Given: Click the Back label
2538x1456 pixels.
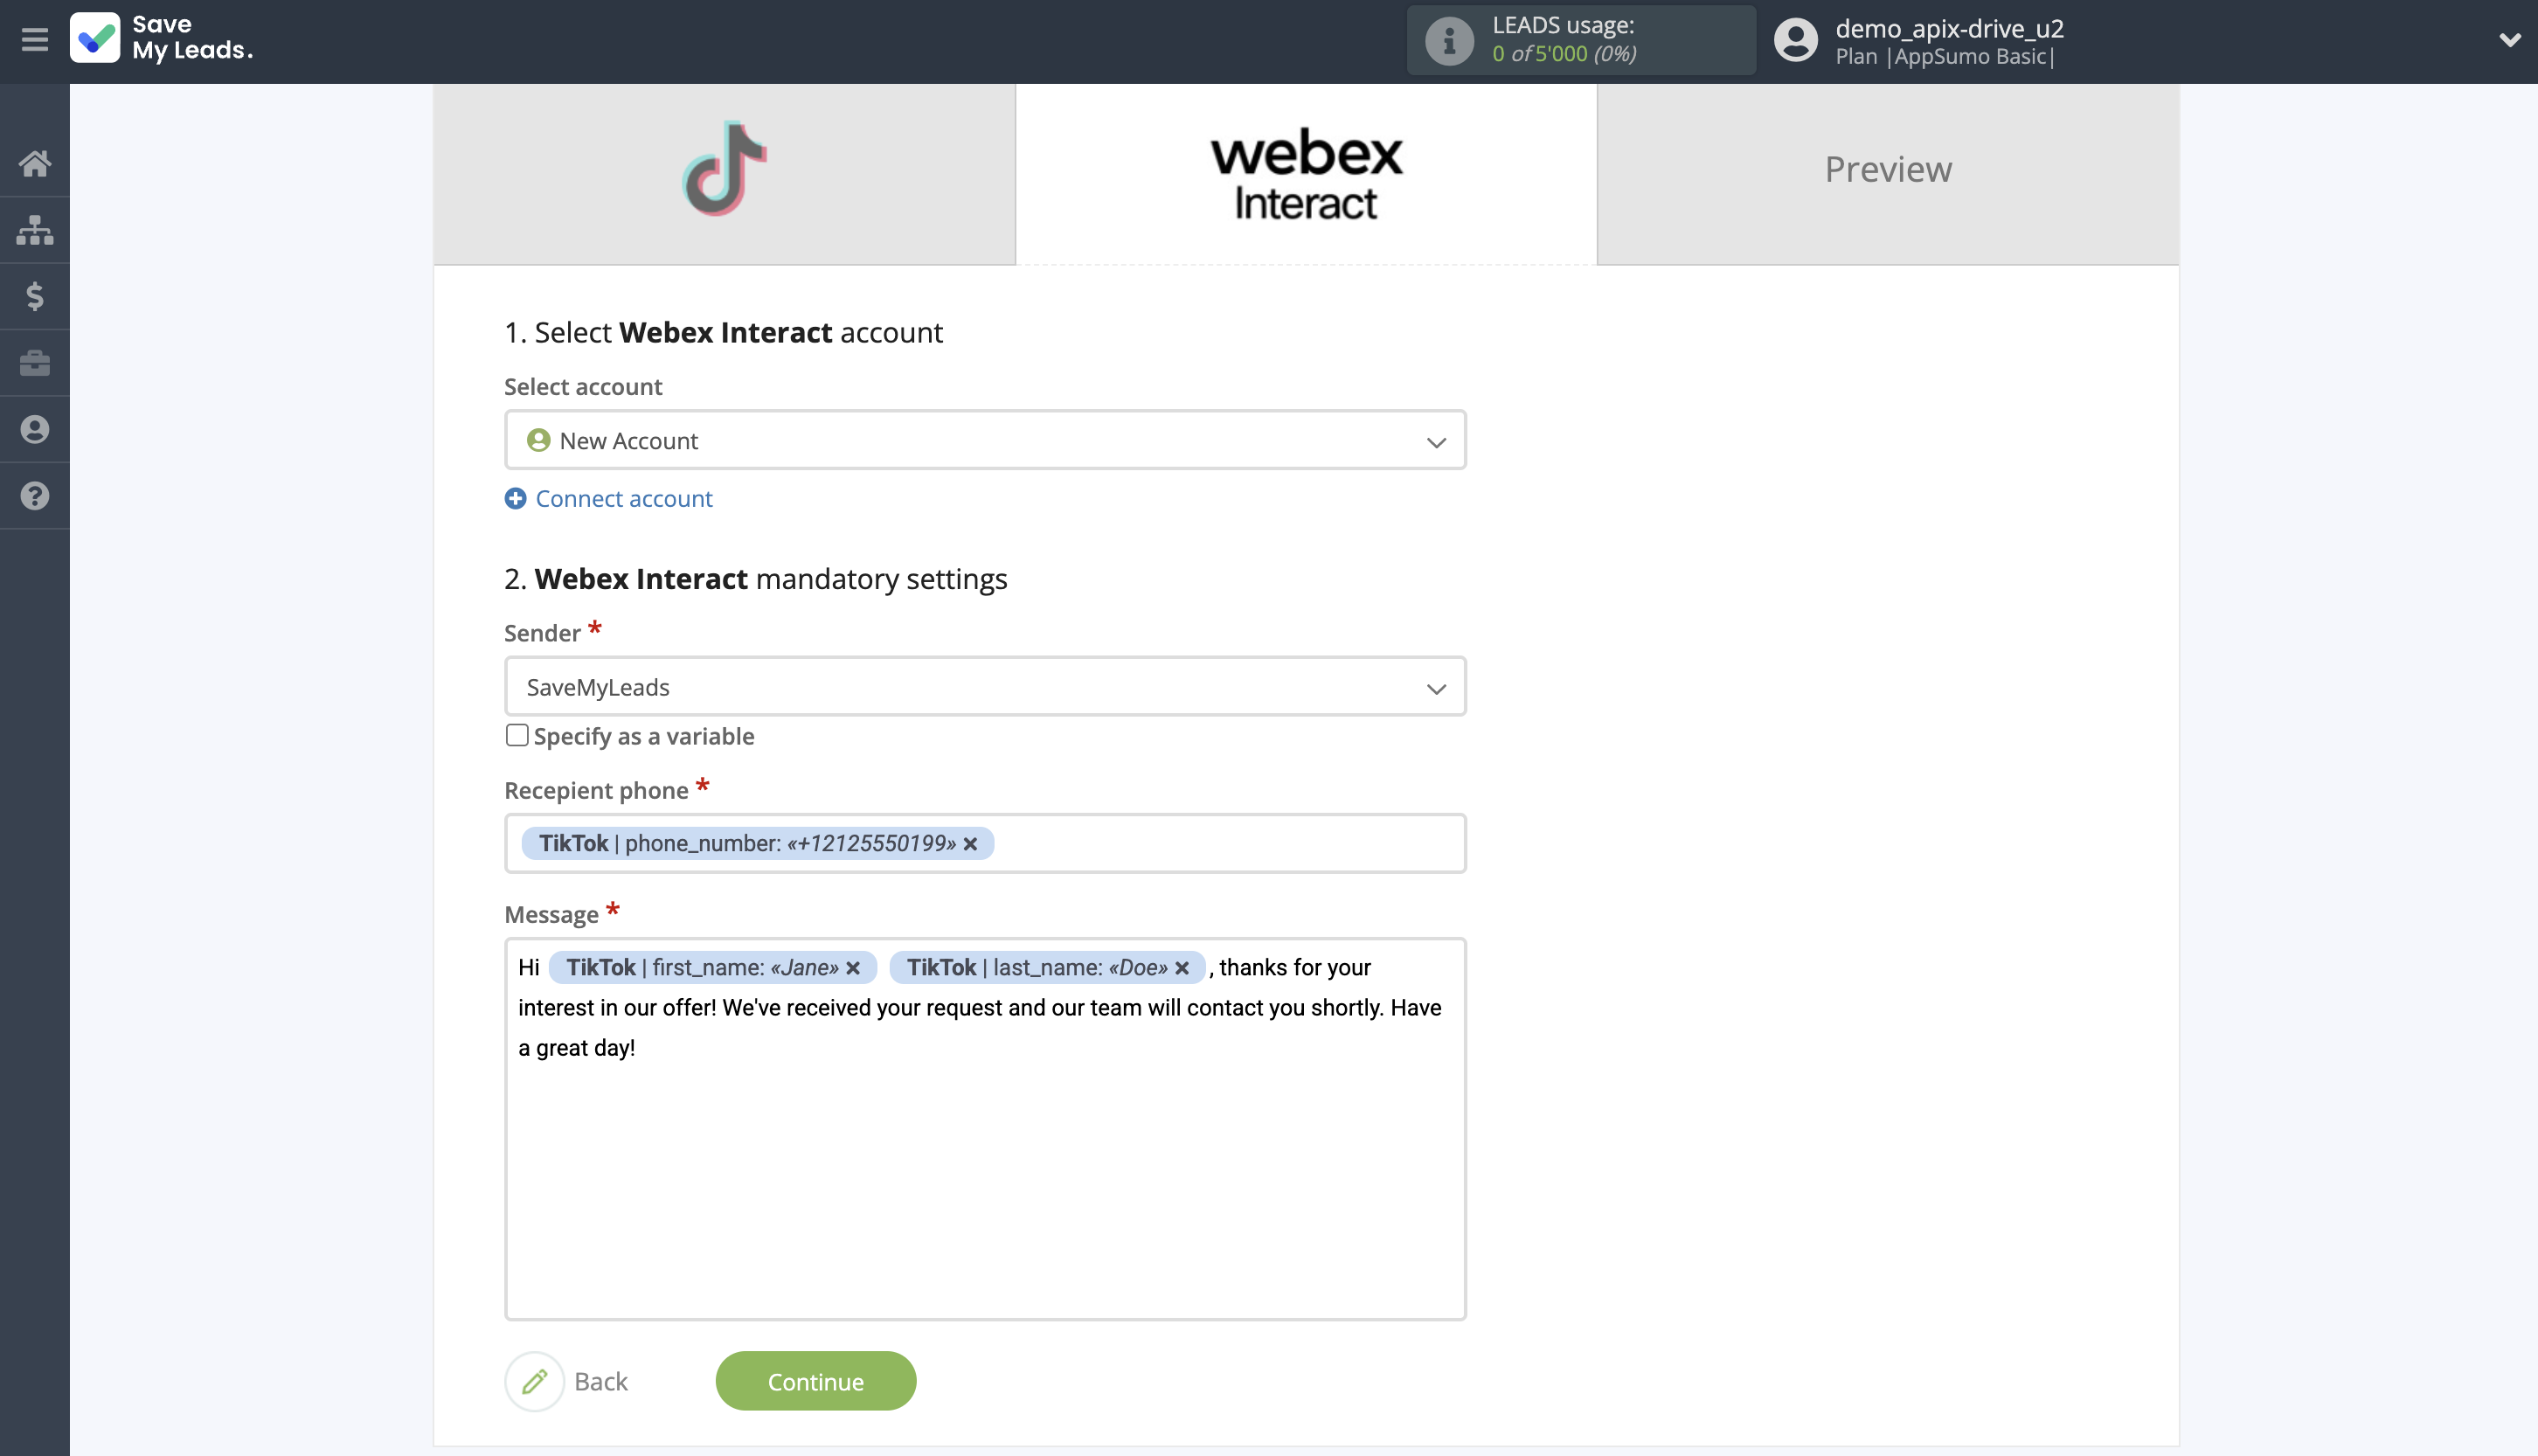Looking at the screenshot, I should pyautogui.click(x=601, y=1382).
